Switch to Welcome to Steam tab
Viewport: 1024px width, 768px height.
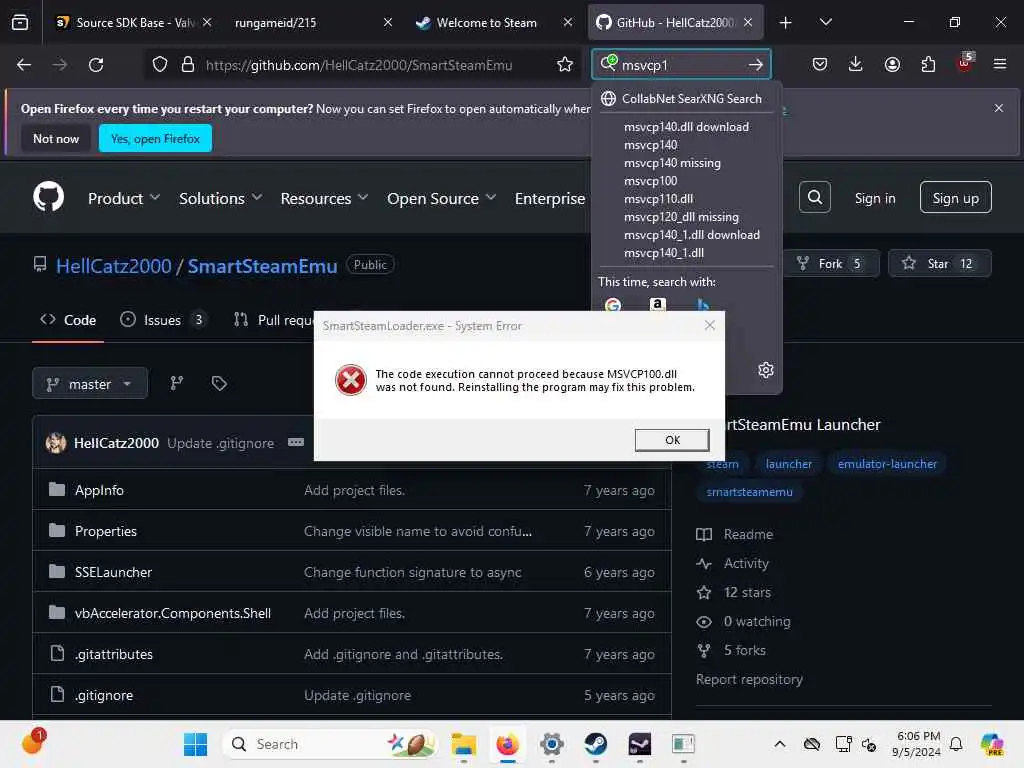[x=492, y=22]
